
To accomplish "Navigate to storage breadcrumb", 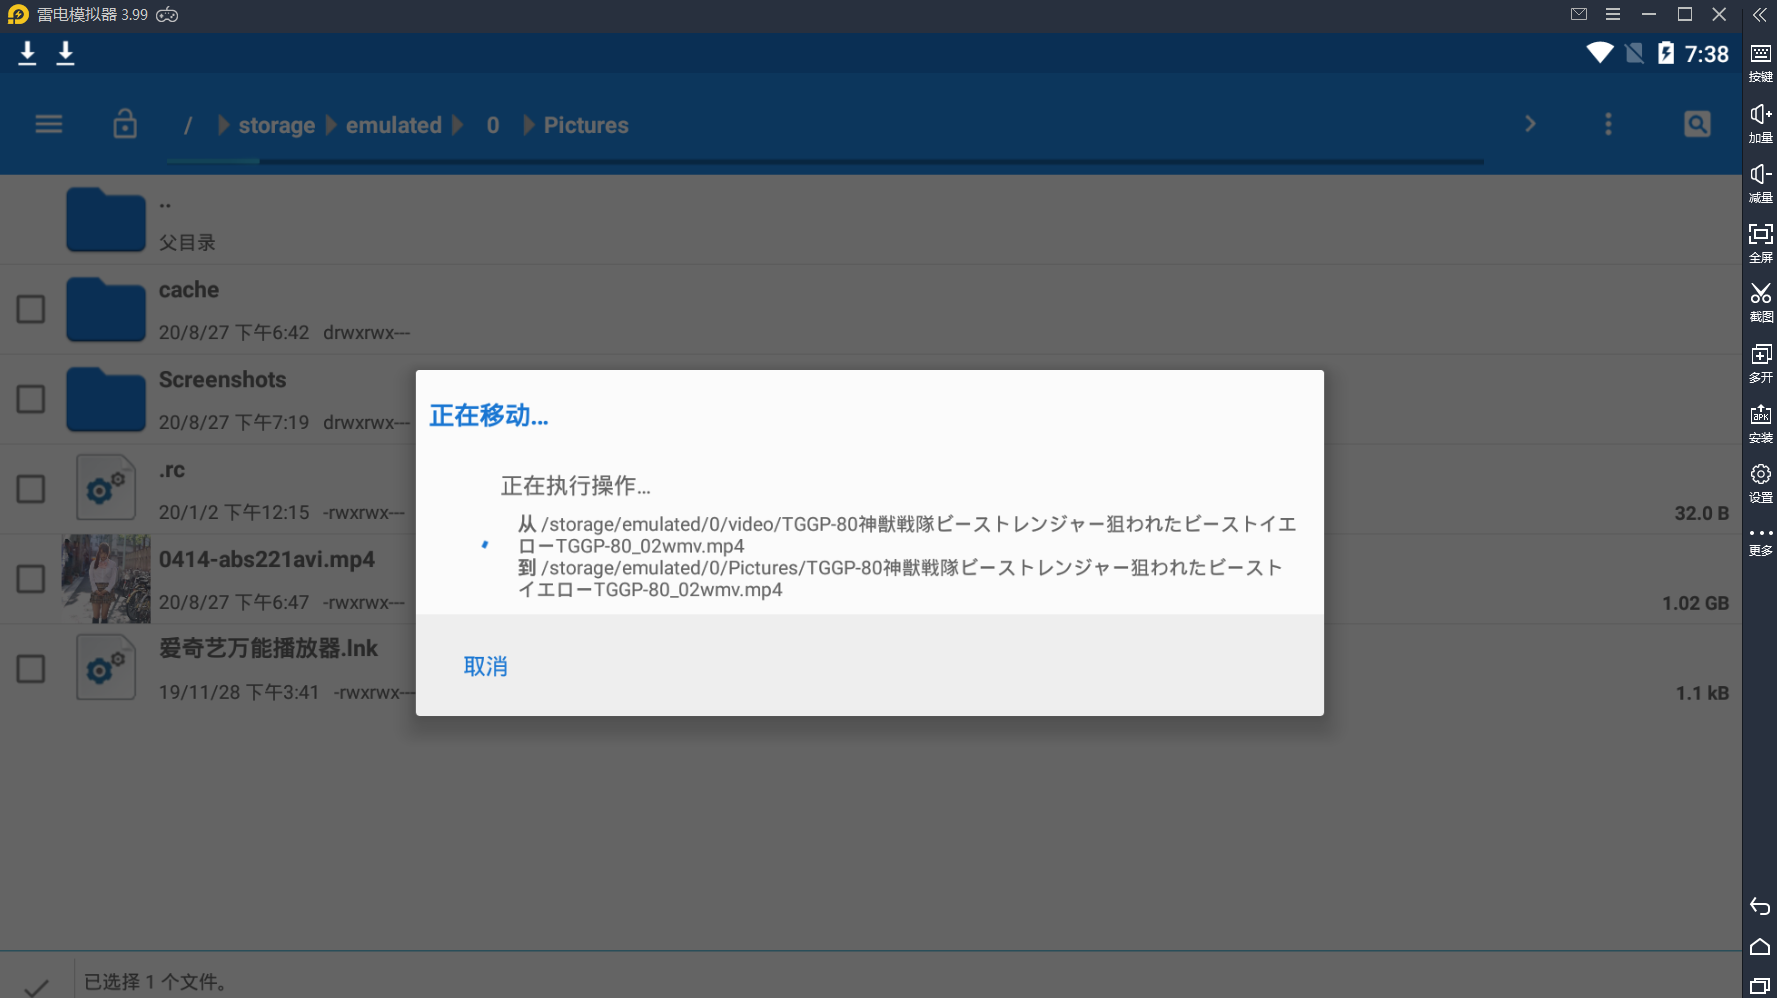I will (276, 125).
